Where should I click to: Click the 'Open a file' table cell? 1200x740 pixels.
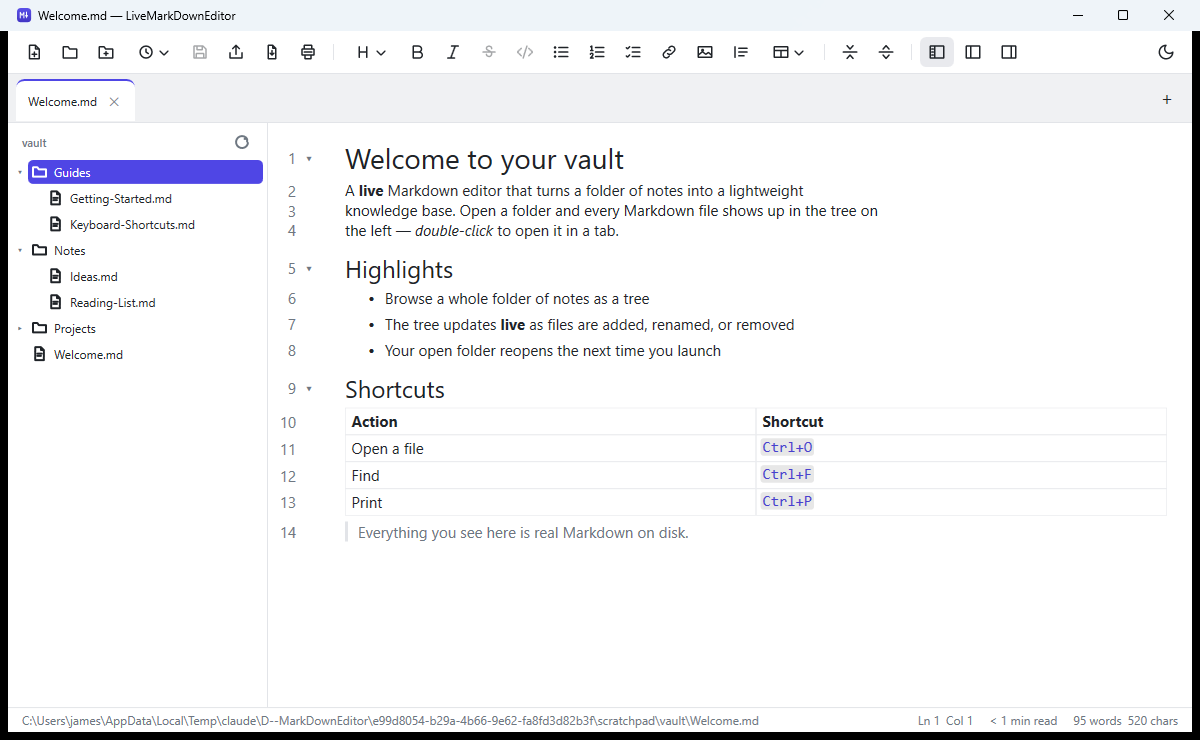[x=550, y=449]
